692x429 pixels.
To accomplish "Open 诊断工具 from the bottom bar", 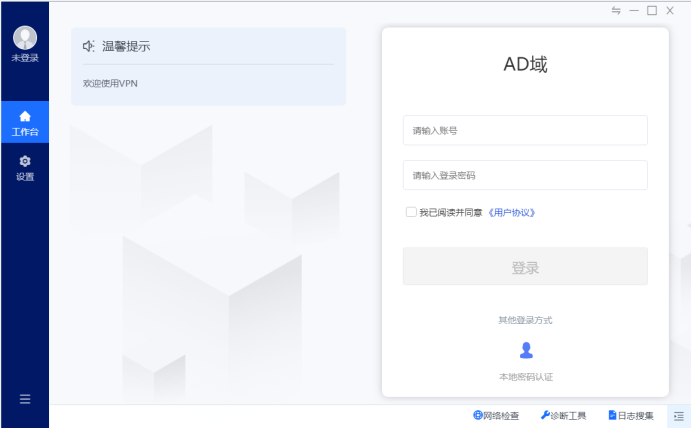I will pos(564,415).
